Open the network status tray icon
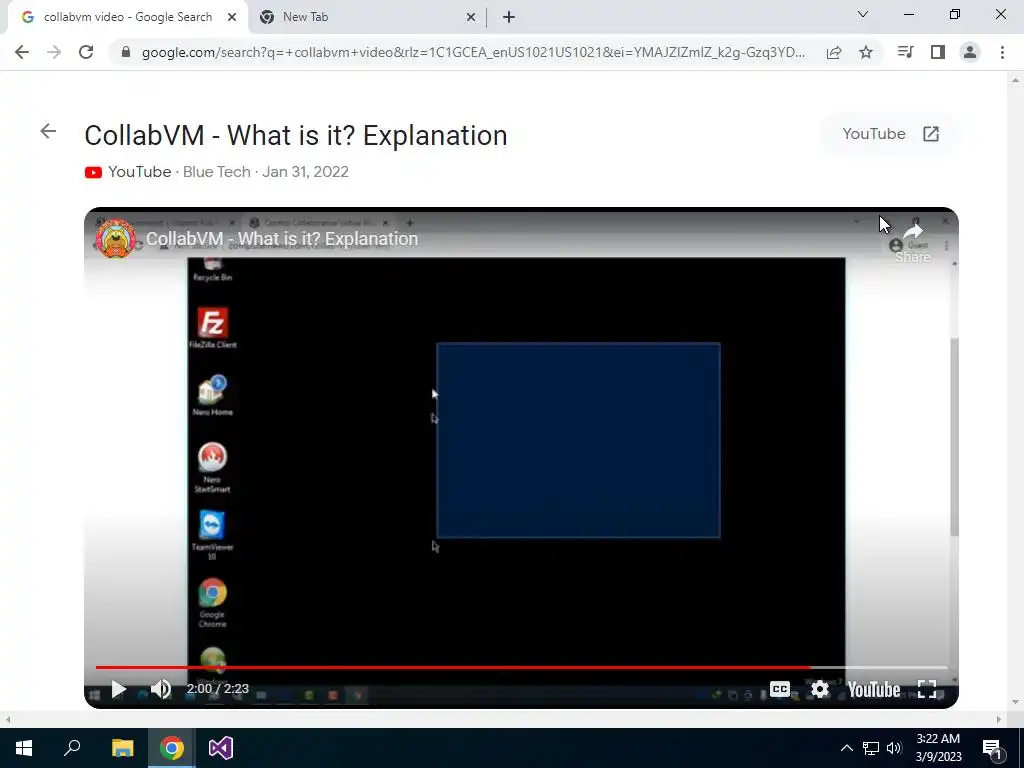 (871, 748)
